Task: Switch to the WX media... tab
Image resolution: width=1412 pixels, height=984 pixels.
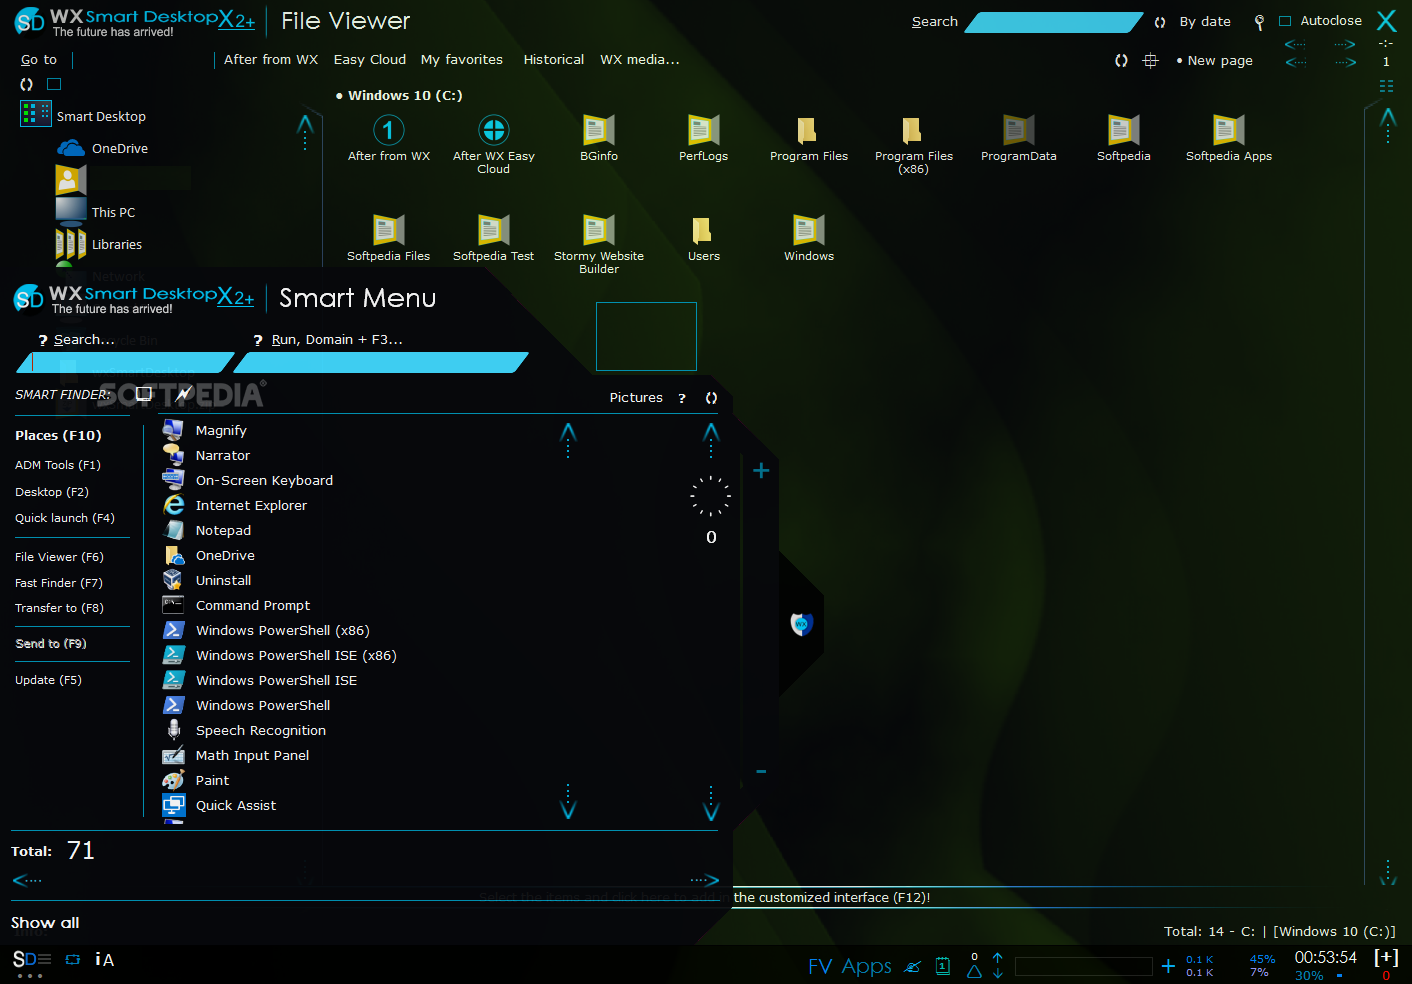Action: 640,60
